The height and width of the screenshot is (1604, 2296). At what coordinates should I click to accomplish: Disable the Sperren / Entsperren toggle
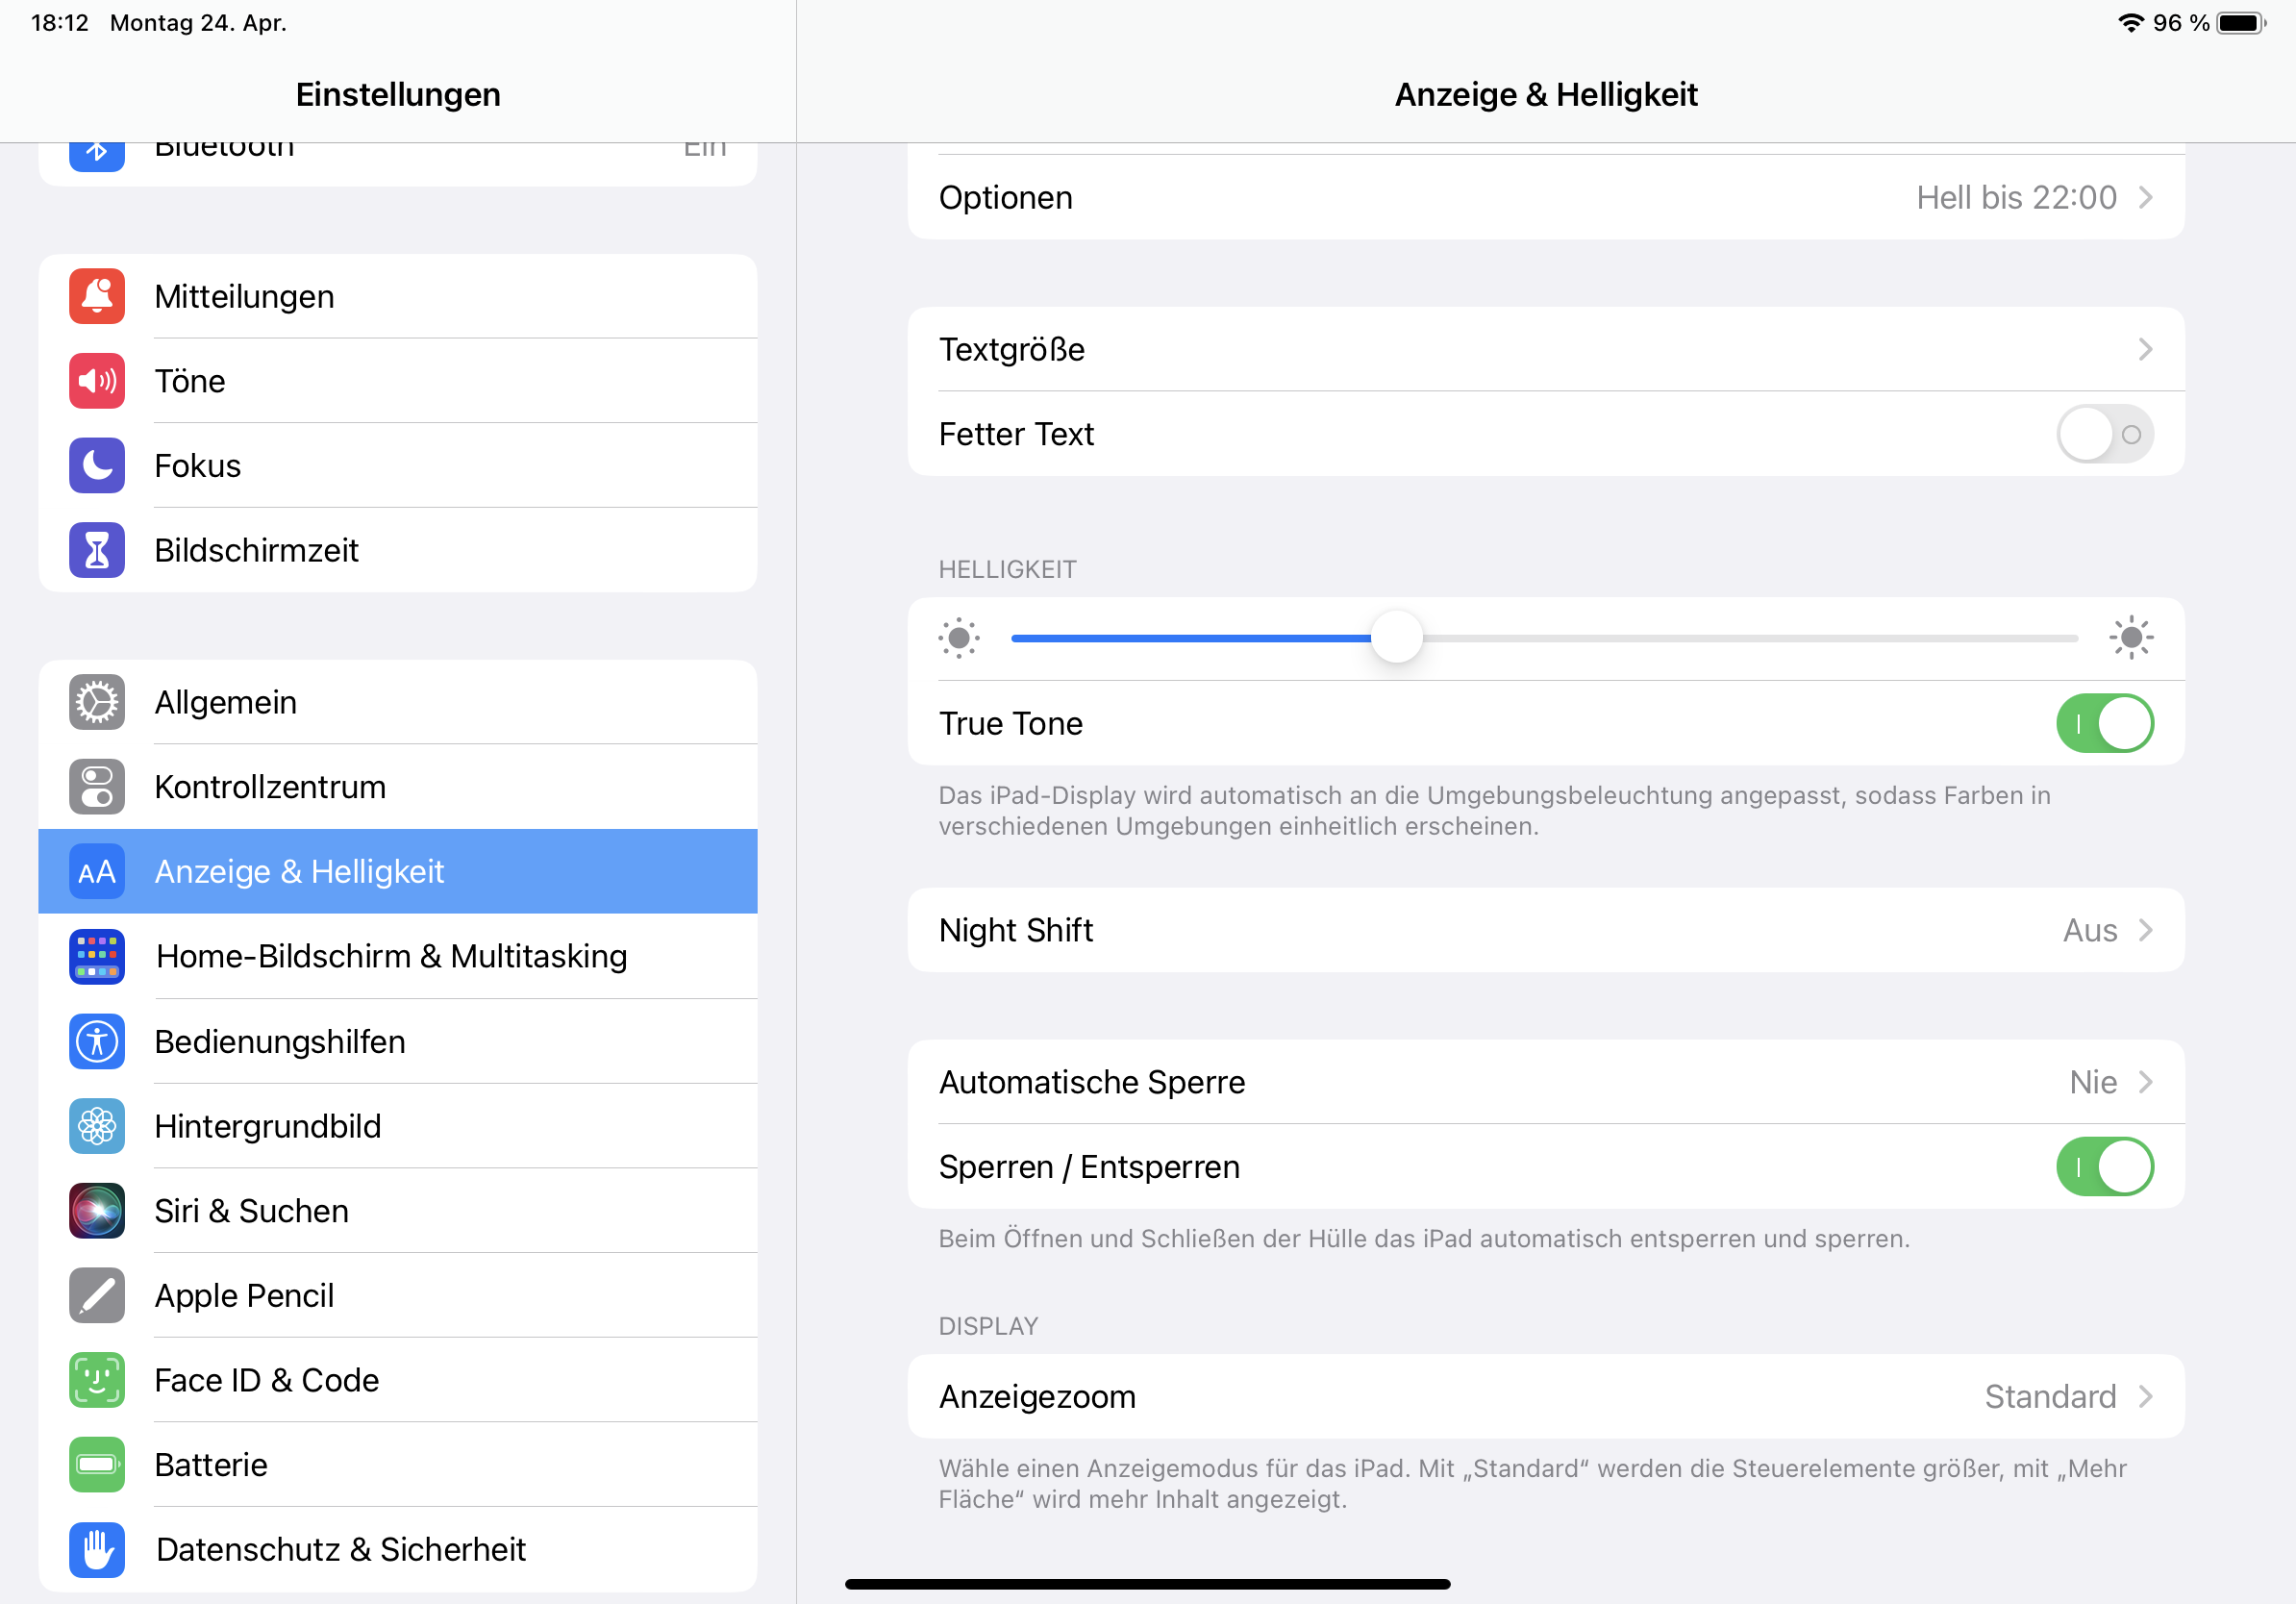pyautogui.click(x=2104, y=1166)
